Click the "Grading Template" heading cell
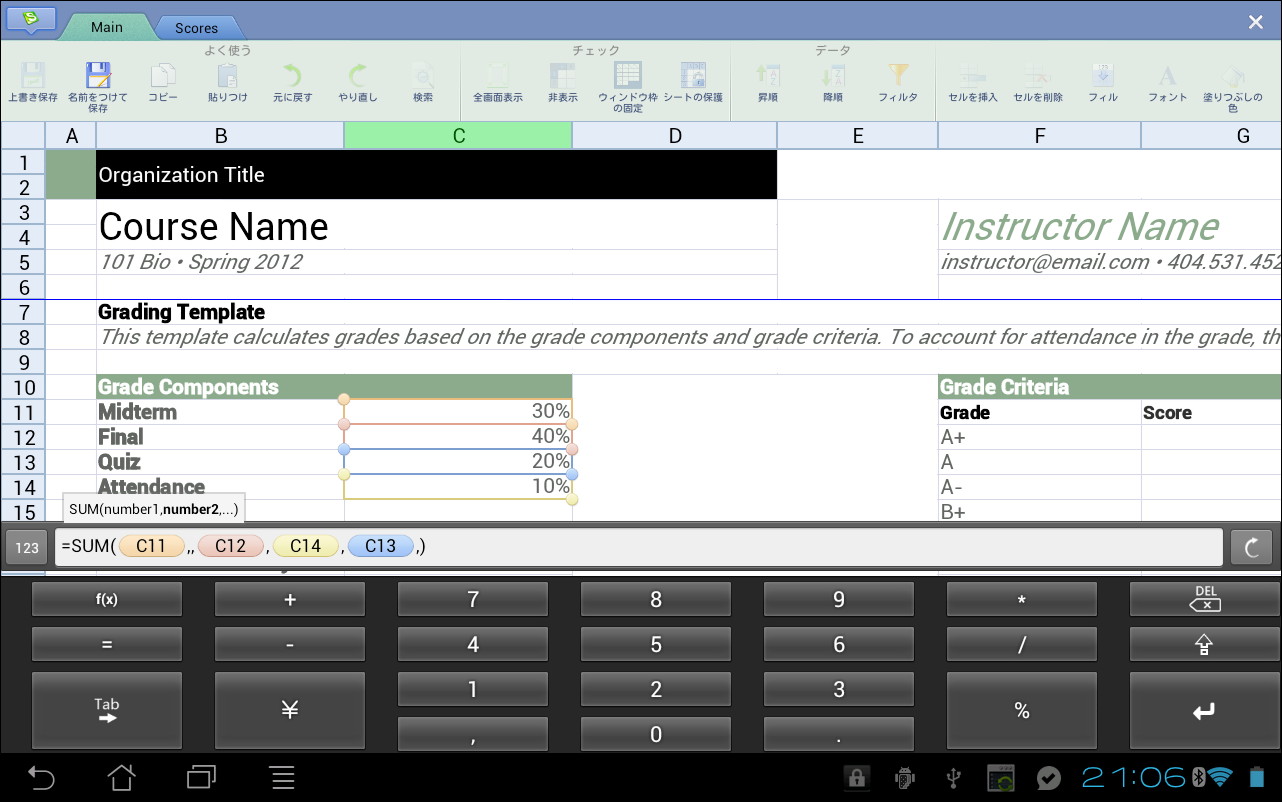The width and height of the screenshot is (1282, 802). 181,312
